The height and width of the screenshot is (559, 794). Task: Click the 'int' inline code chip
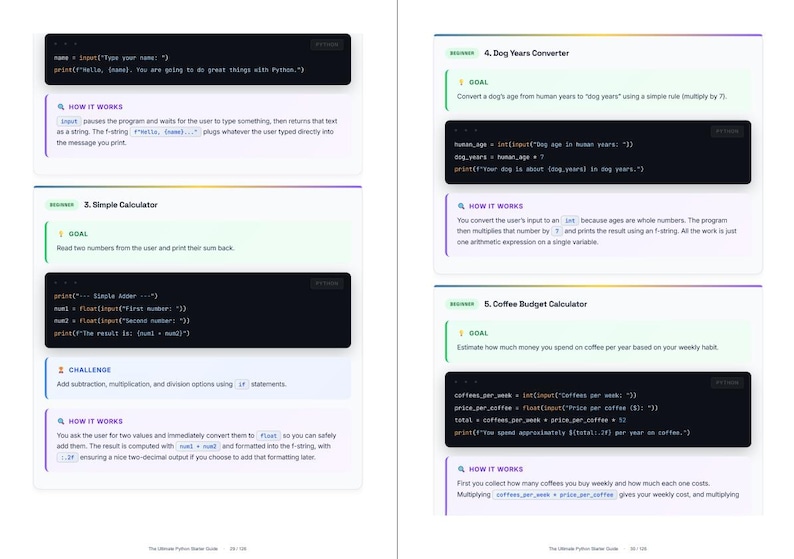tap(570, 221)
